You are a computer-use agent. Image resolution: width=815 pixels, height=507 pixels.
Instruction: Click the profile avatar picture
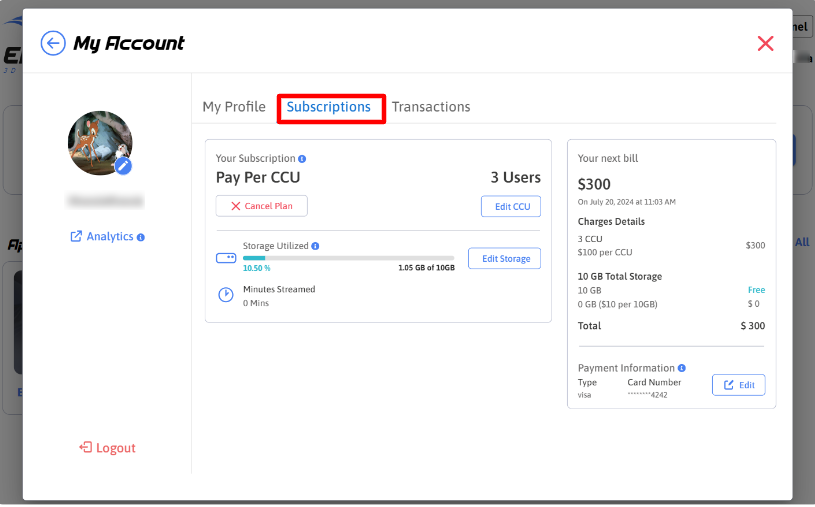98,142
